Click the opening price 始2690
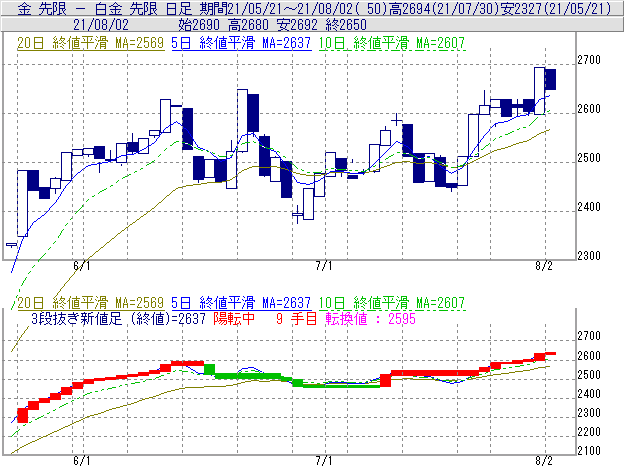 tap(199, 25)
